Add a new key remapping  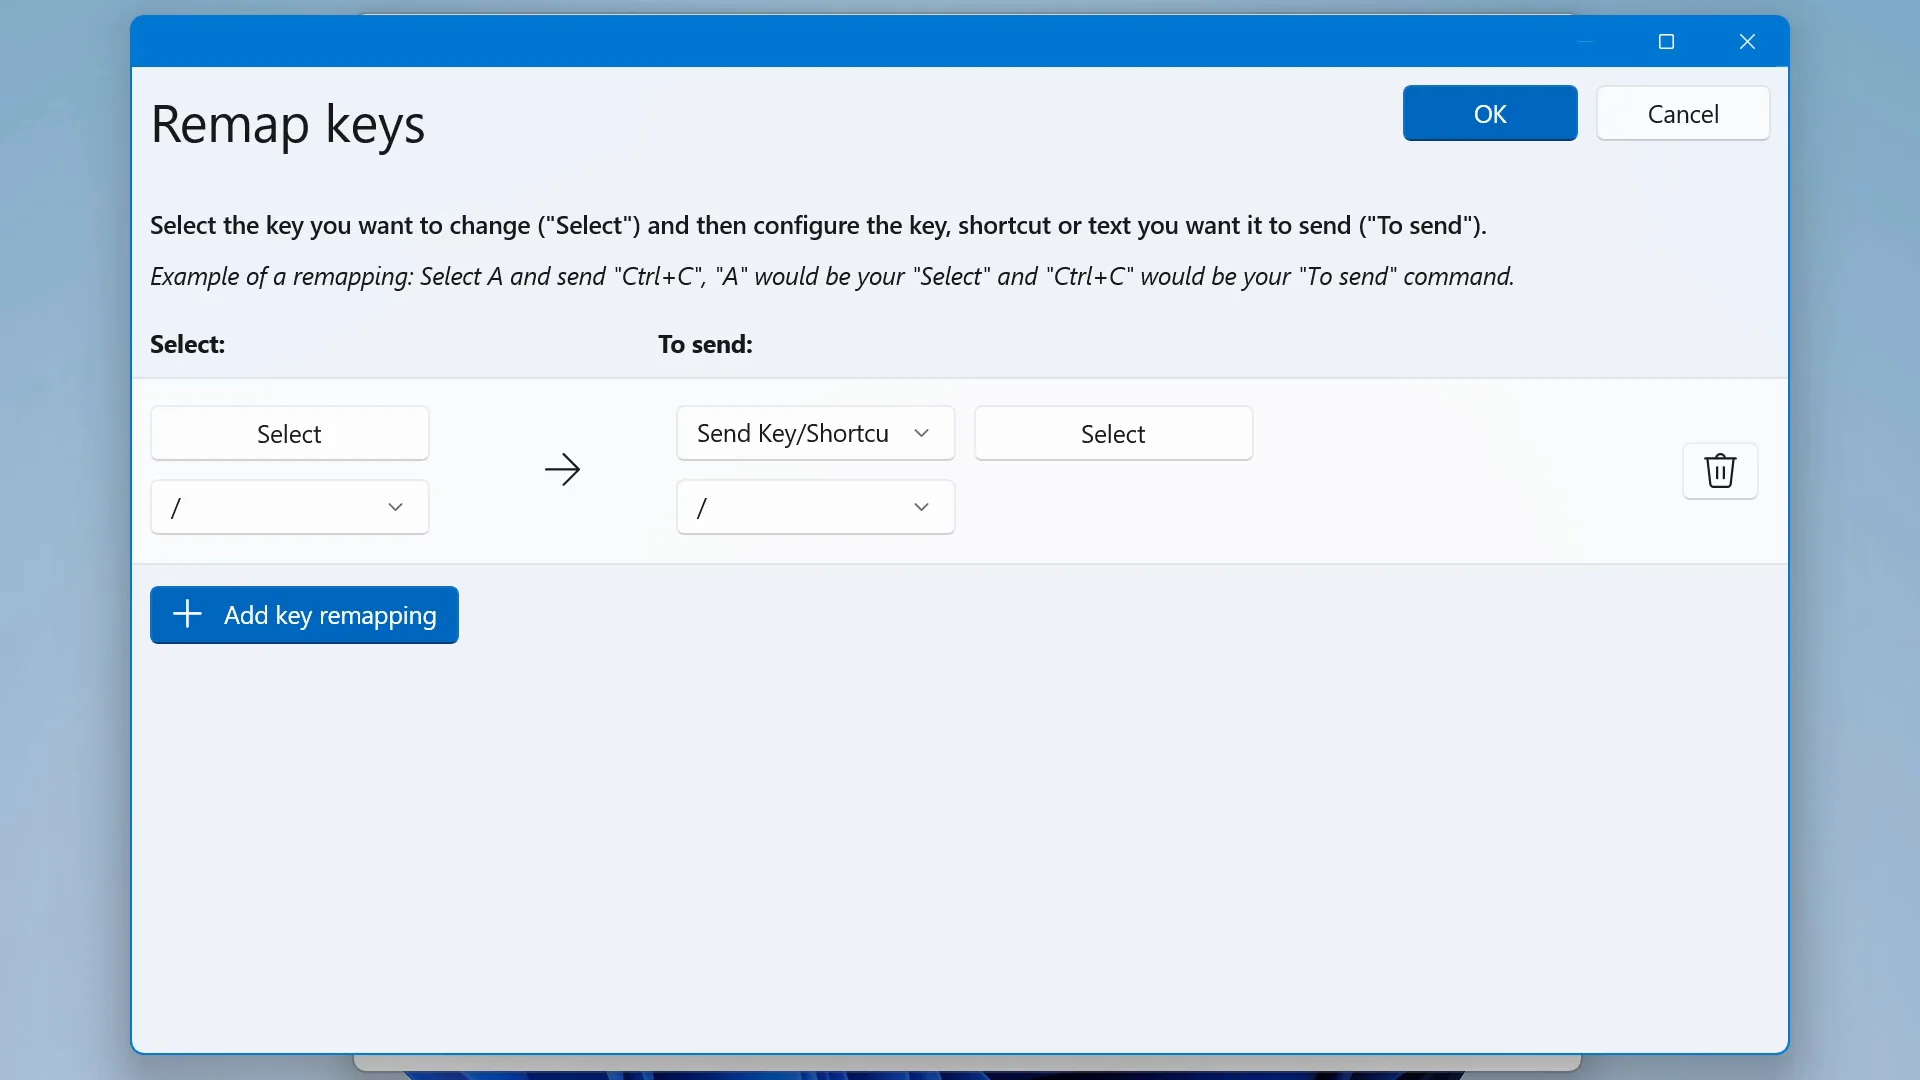point(304,615)
